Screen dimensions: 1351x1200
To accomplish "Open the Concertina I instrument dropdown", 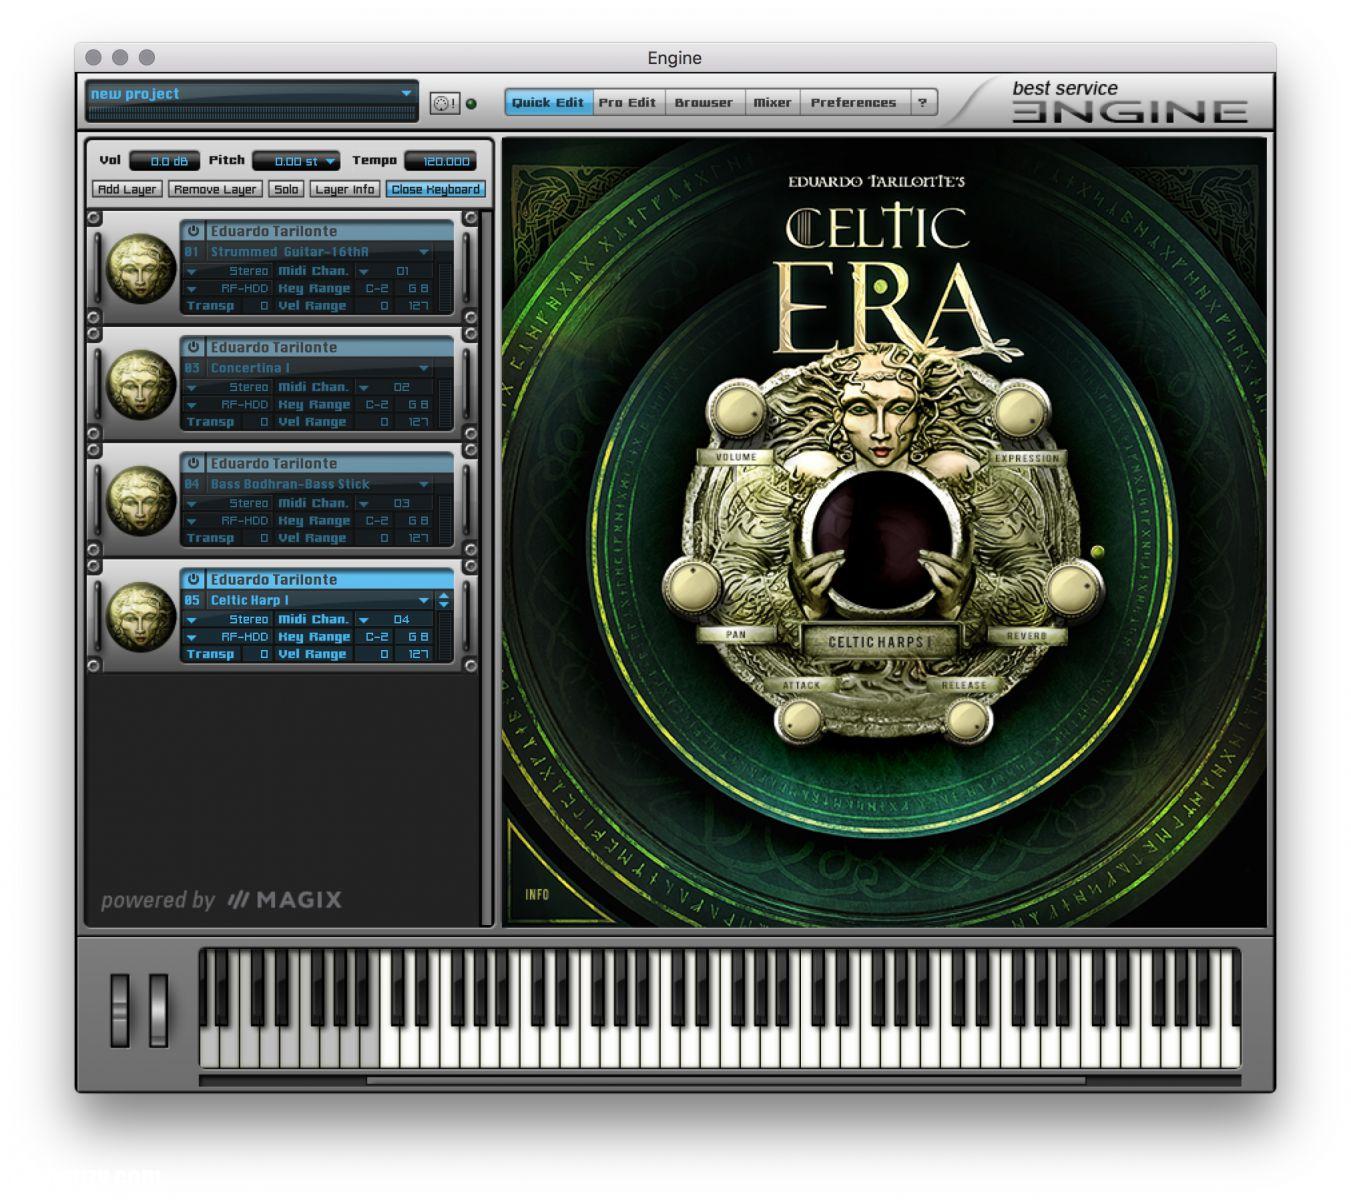I will pyautogui.click(x=423, y=368).
